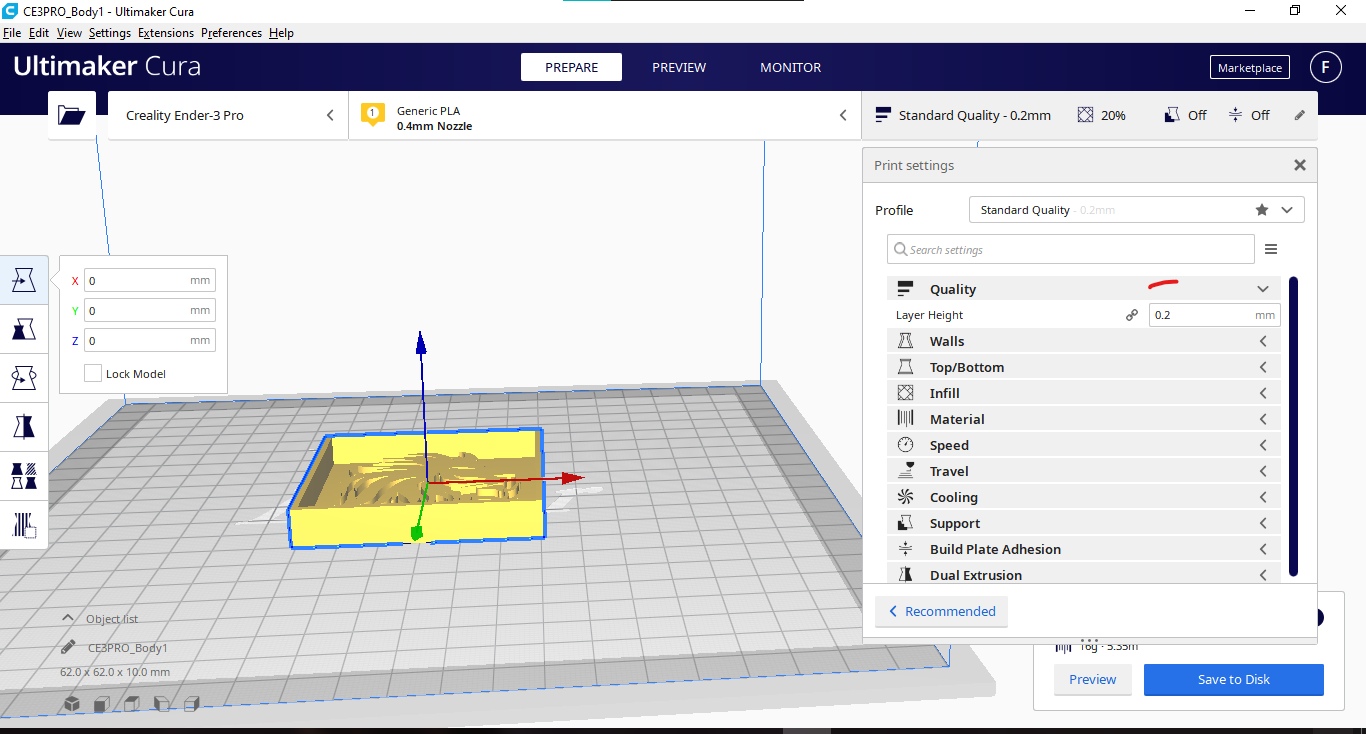Select the Support Blocker tool
This screenshot has width=1366, height=734.
pos(24,524)
